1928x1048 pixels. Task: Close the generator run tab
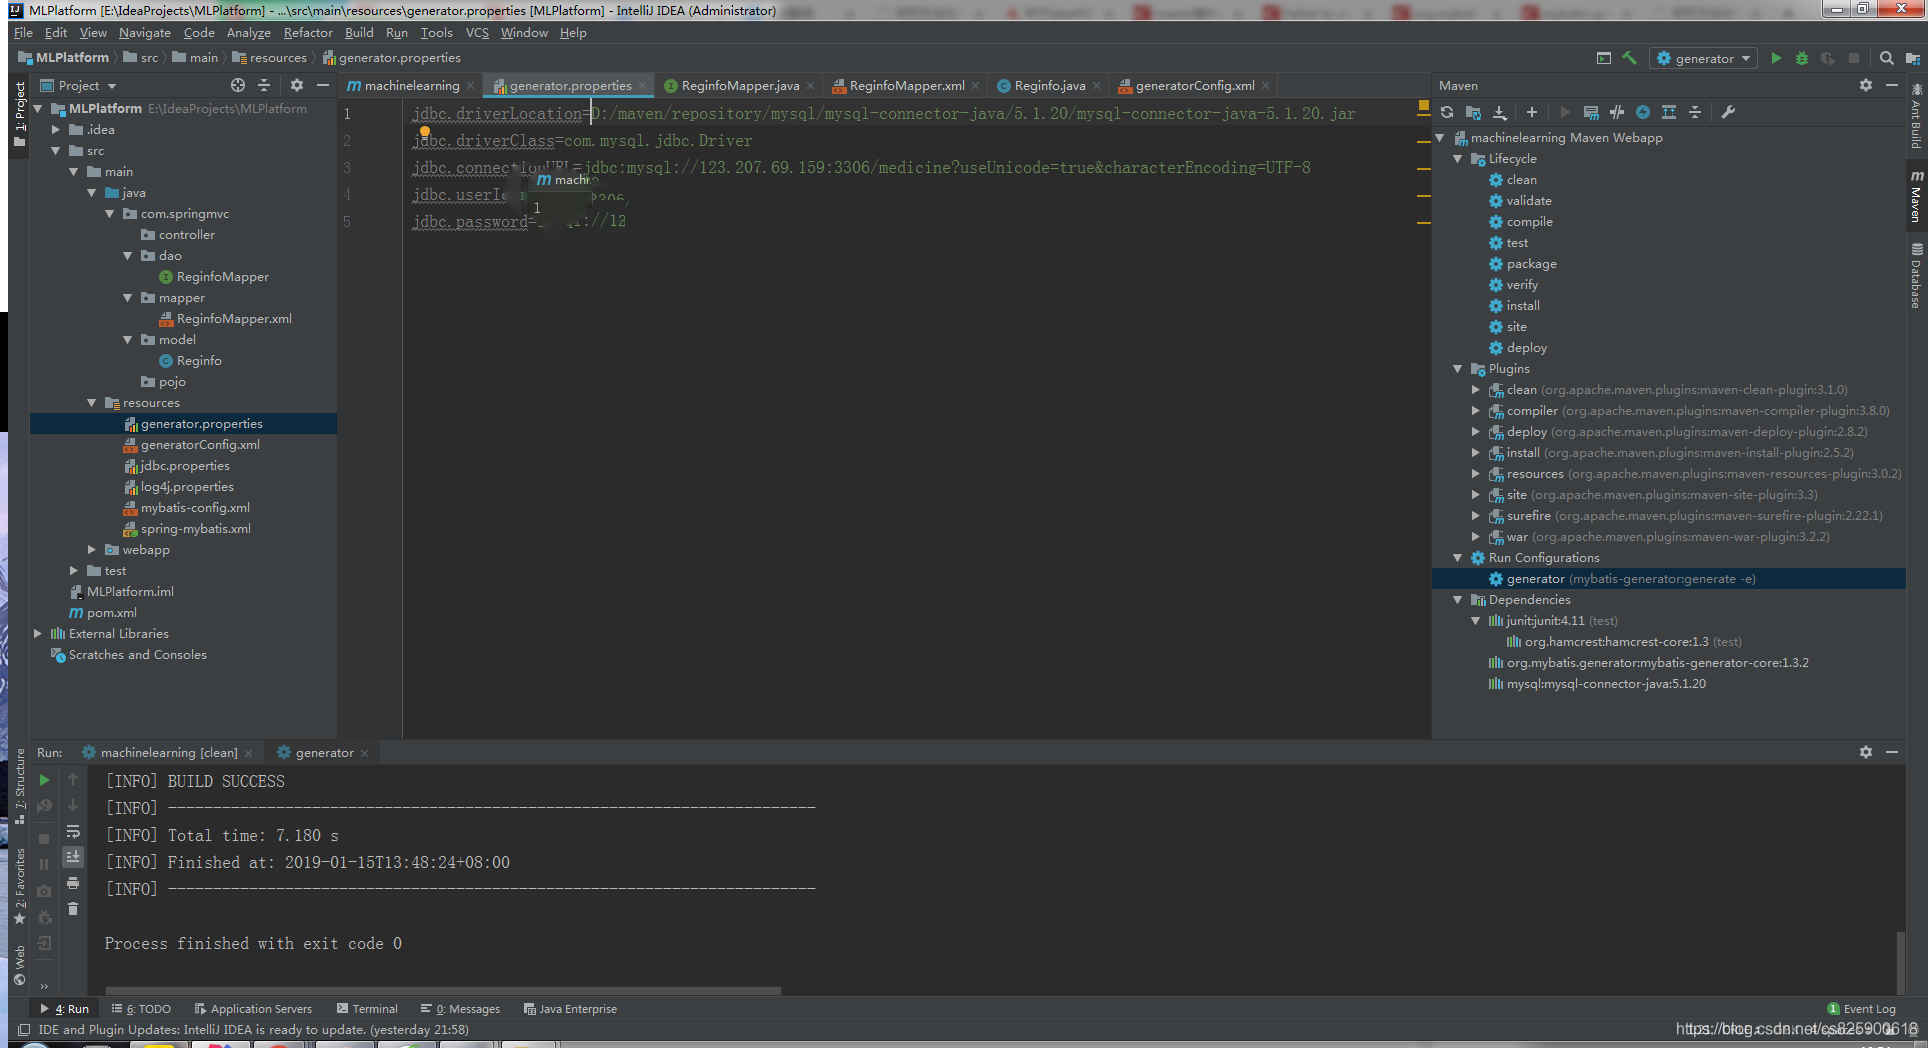pyautogui.click(x=365, y=753)
